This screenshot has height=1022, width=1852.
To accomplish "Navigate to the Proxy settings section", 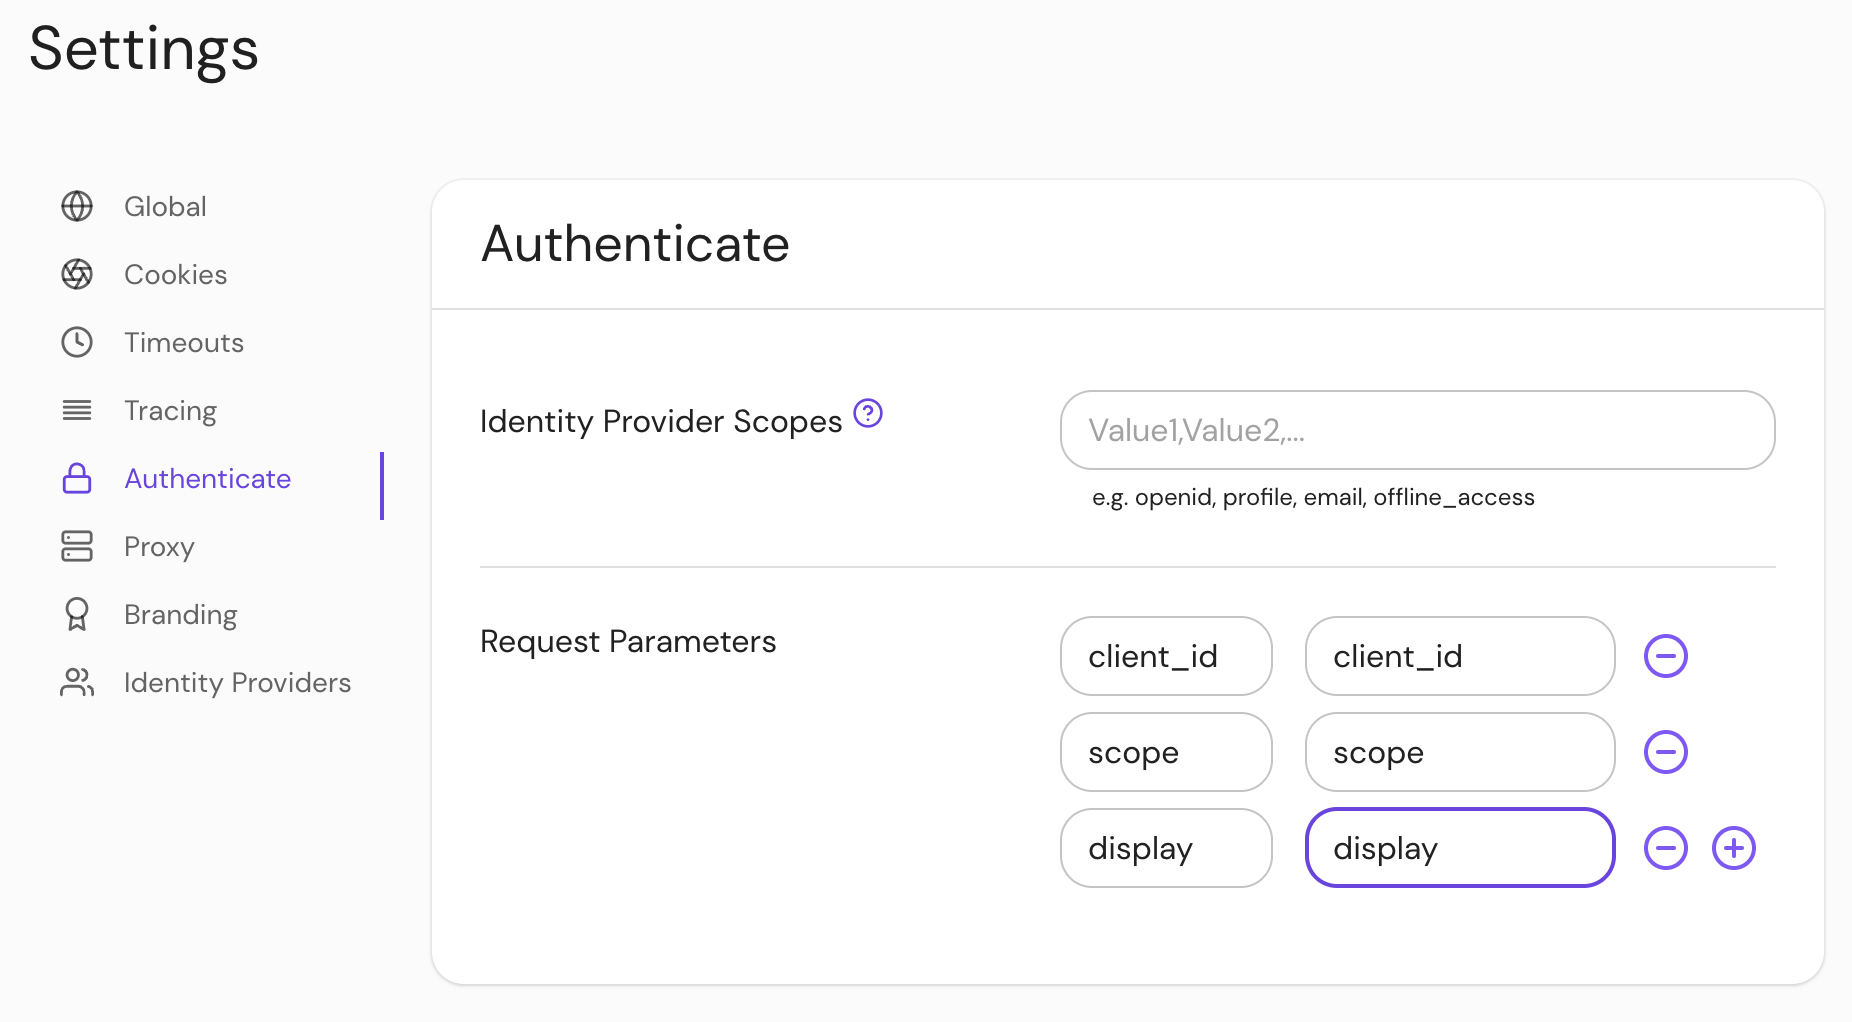I will [x=158, y=546].
